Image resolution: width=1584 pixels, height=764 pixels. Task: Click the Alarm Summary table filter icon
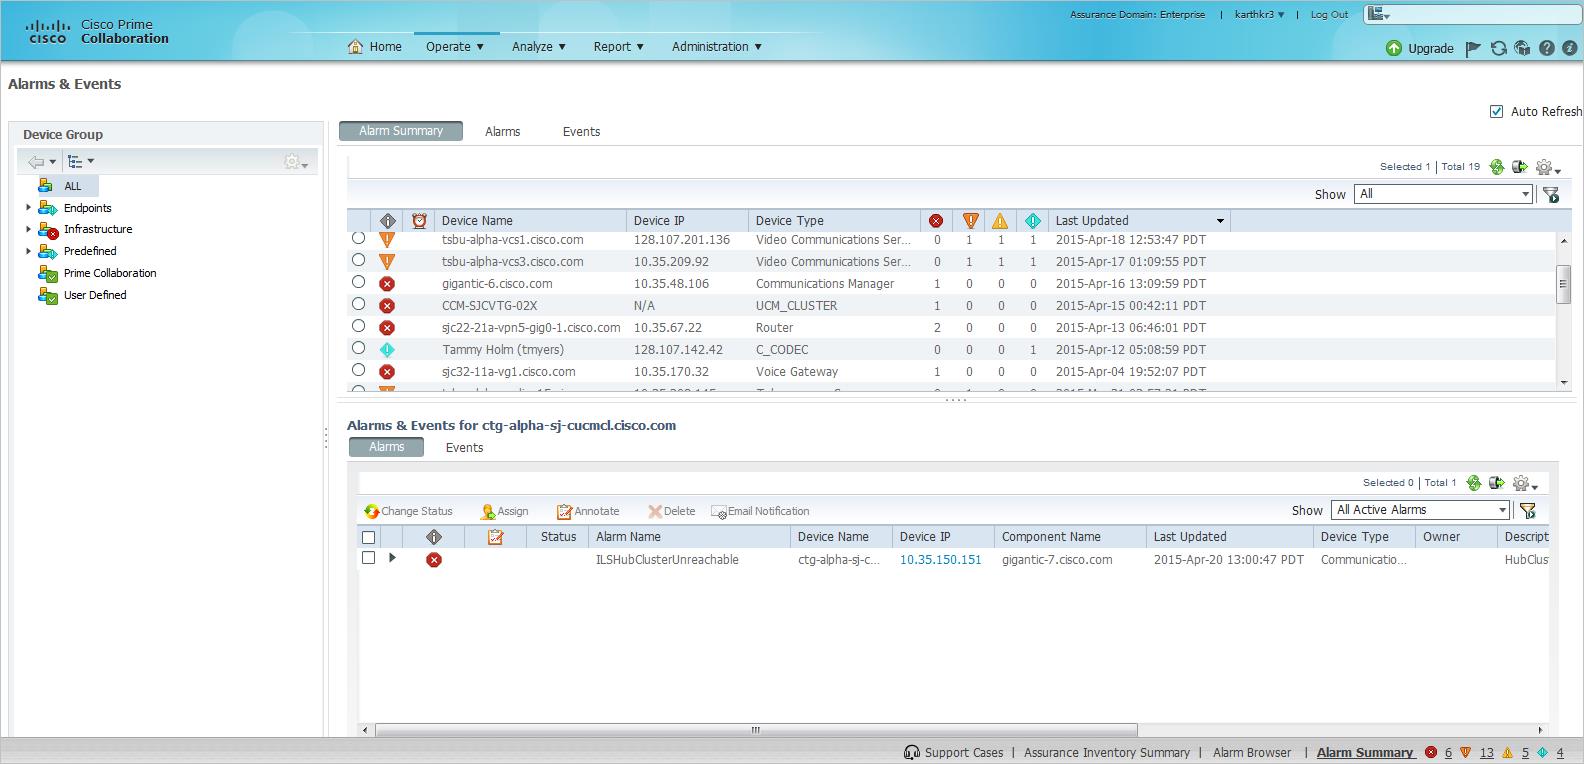(1551, 195)
